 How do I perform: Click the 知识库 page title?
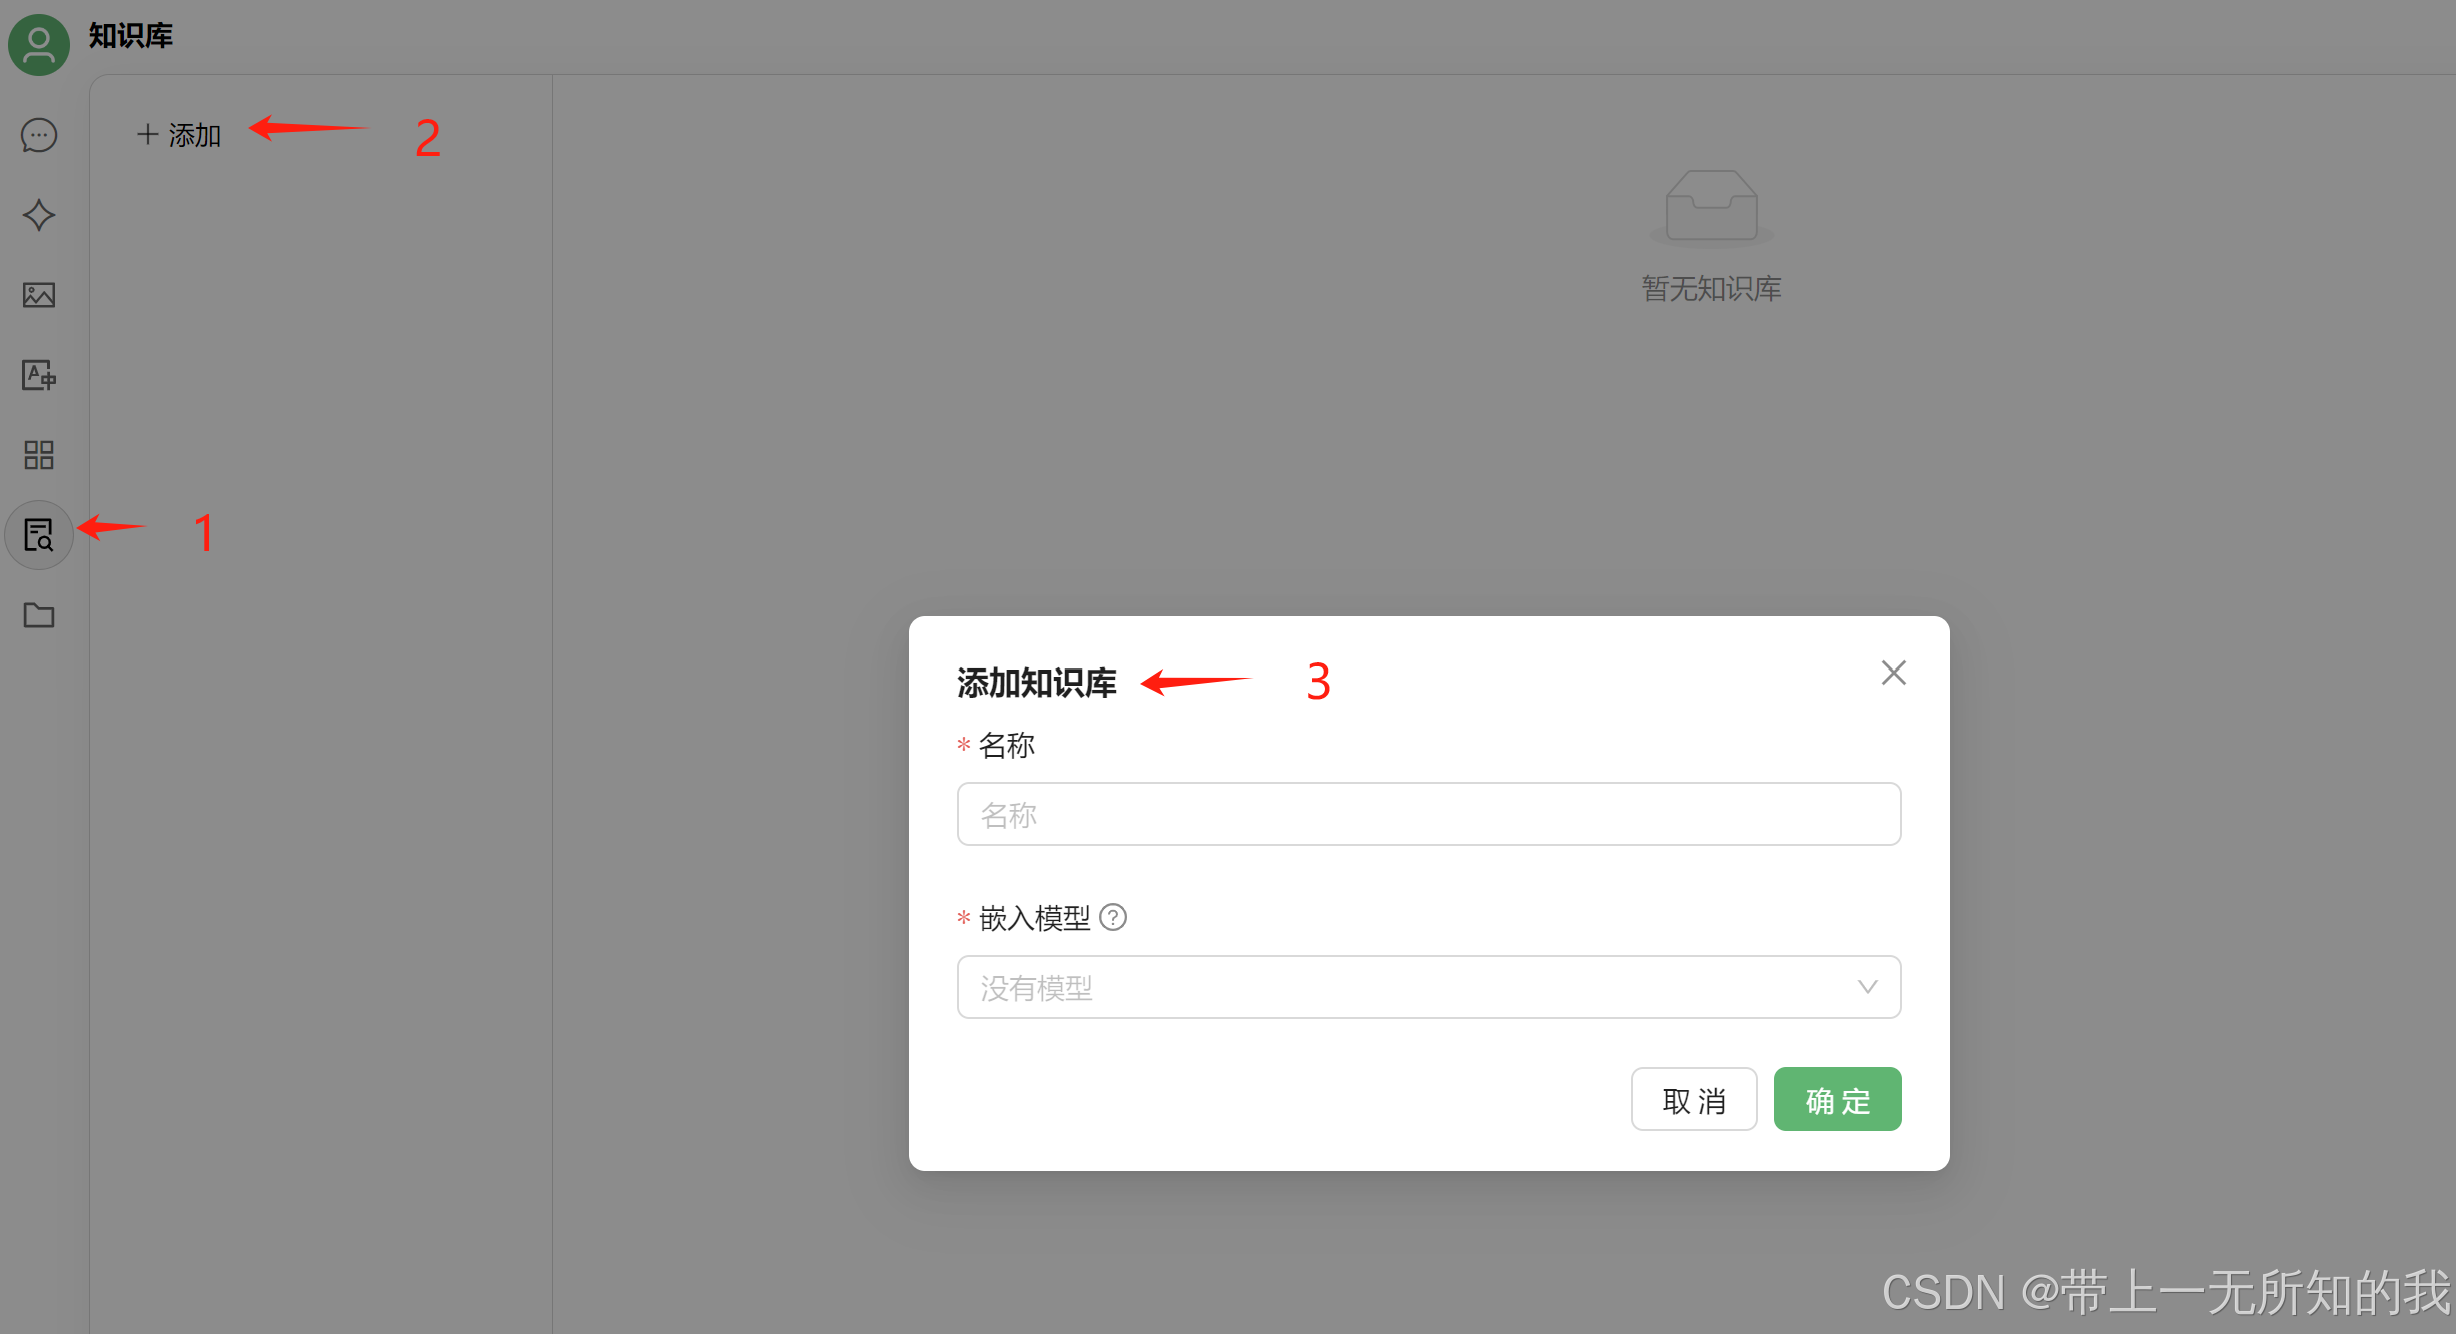(131, 36)
